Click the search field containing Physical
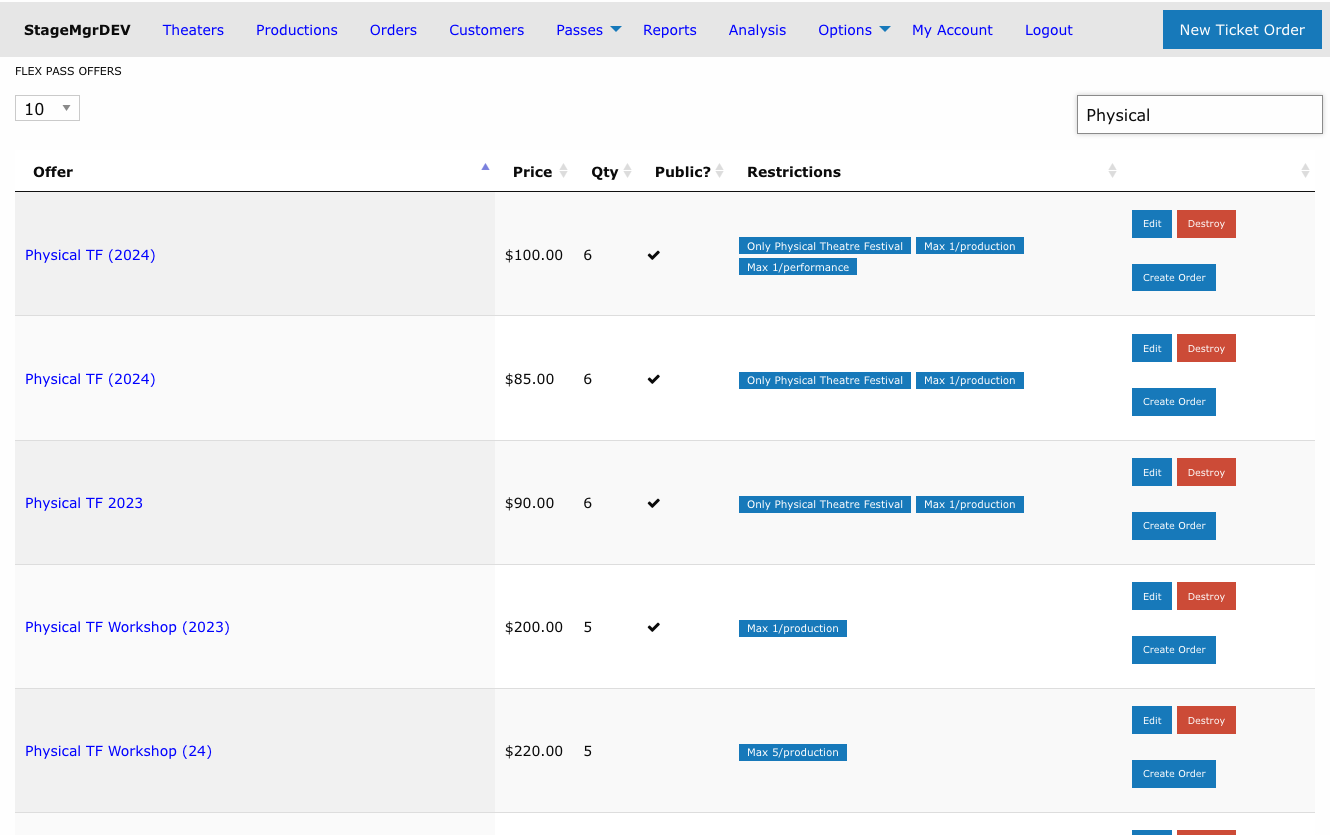This screenshot has height=835, width=1330. coord(1199,115)
